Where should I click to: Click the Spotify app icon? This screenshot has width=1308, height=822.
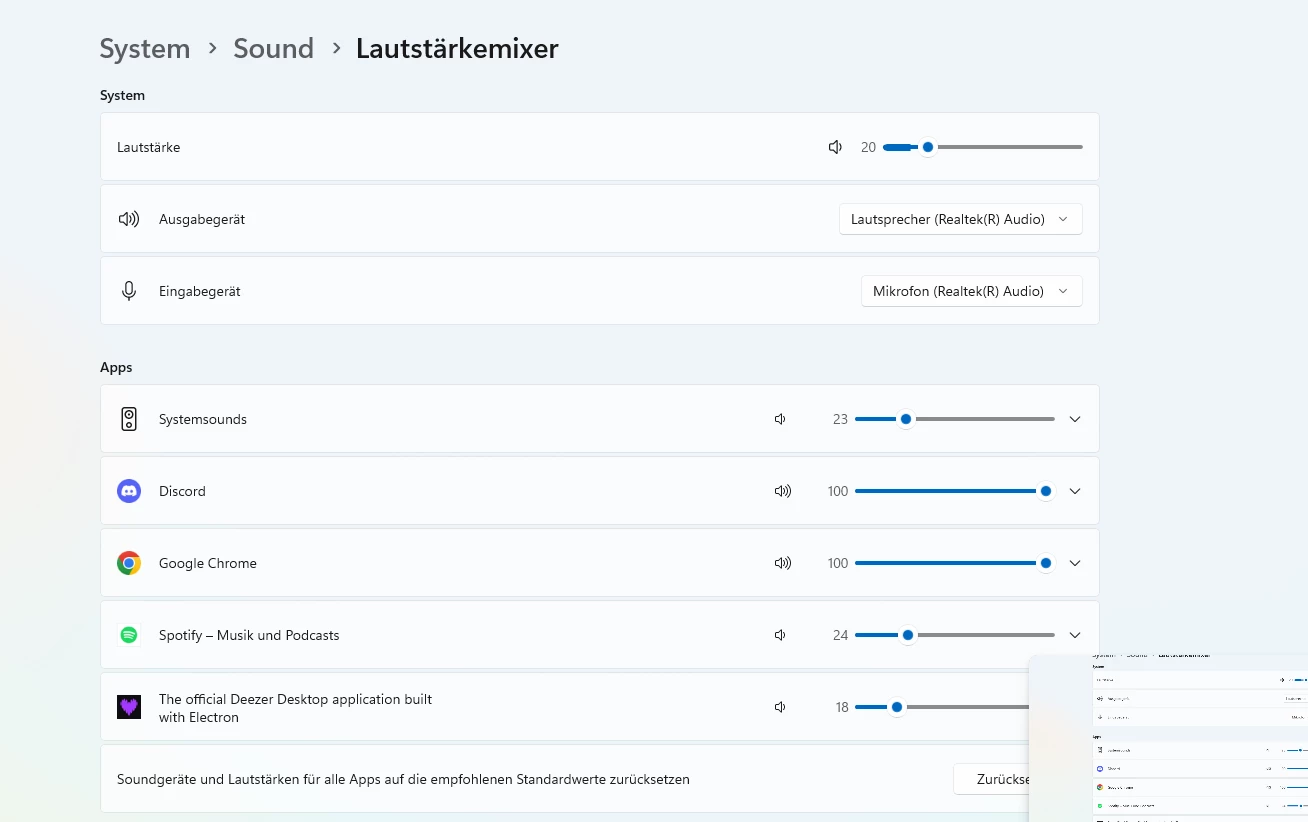129,635
